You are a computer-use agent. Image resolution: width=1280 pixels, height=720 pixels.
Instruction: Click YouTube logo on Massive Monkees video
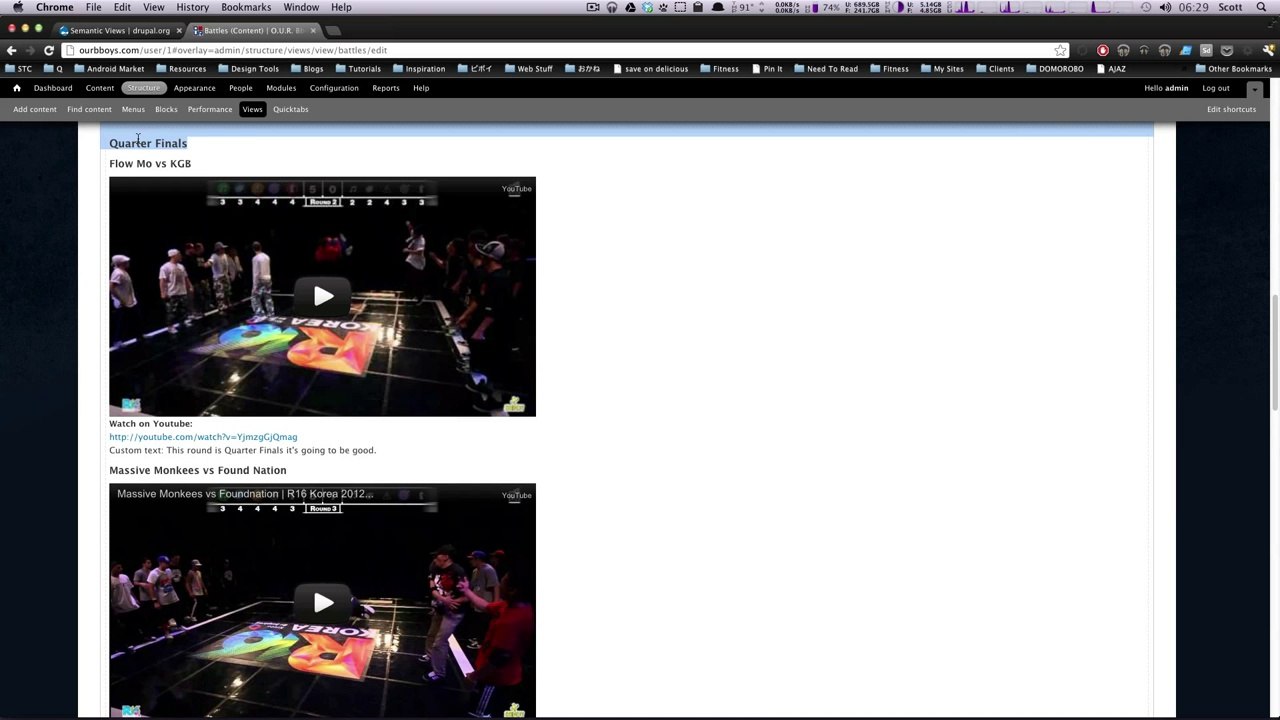coord(516,495)
